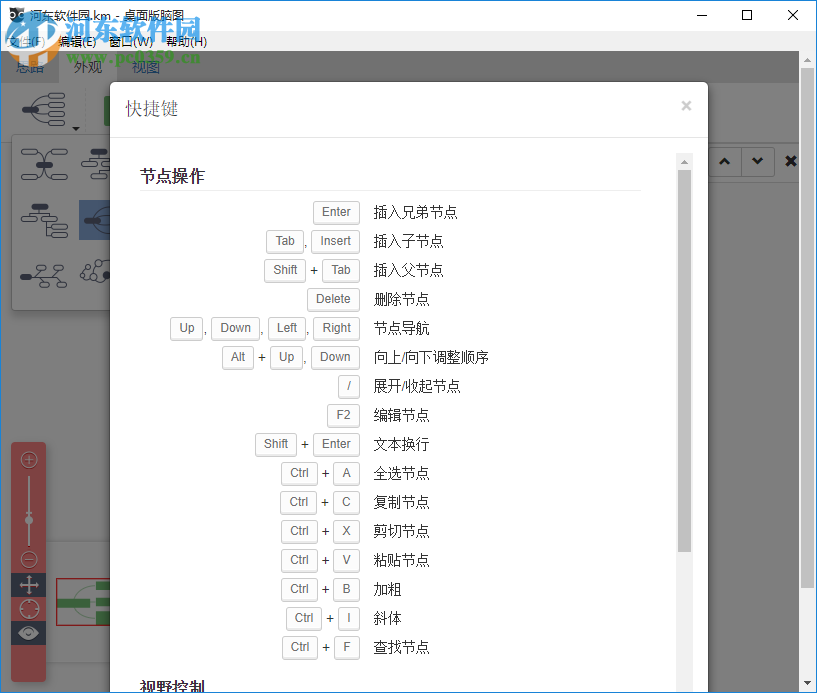This screenshot has width=817, height=693.
Task: Switch to the 视图 tab
Action: coord(144,67)
